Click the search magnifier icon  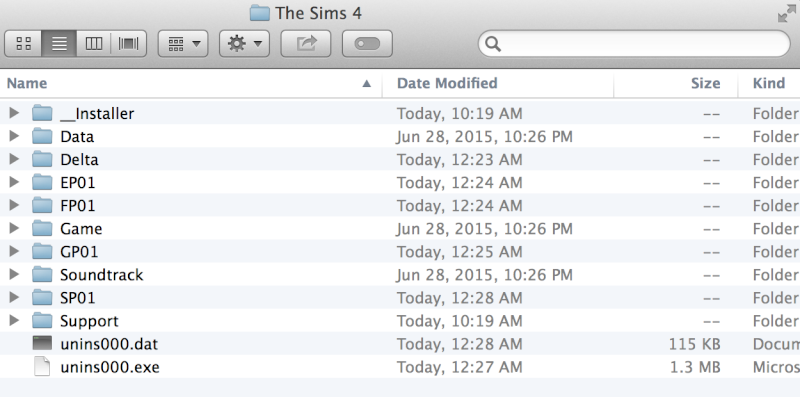click(493, 44)
